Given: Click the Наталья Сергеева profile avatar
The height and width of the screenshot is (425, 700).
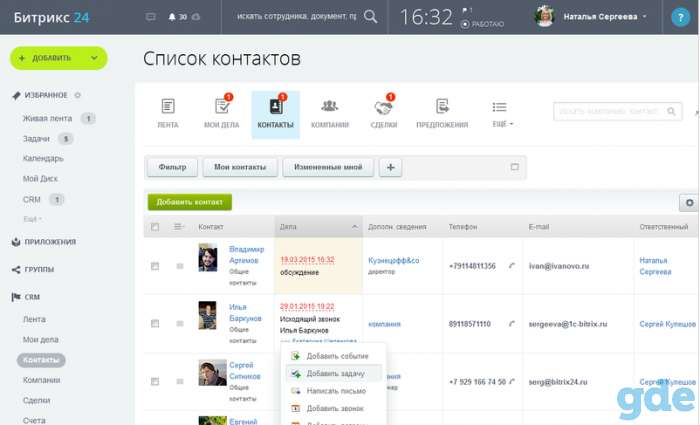Looking at the screenshot, I should (x=544, y=17).
